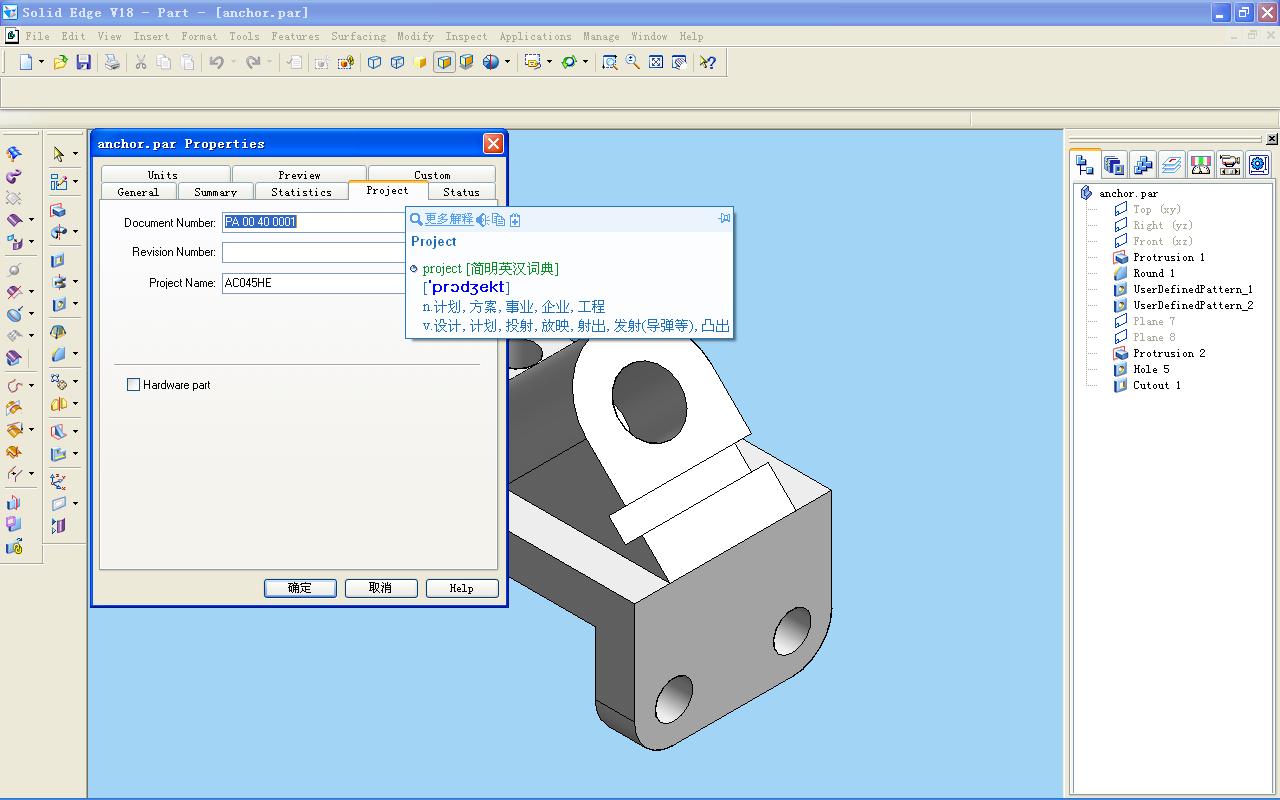Viewport: 1280px width, 800px height.
Task: Click the pin icon on the dictionary popup
Action: [x=724, y=218]
